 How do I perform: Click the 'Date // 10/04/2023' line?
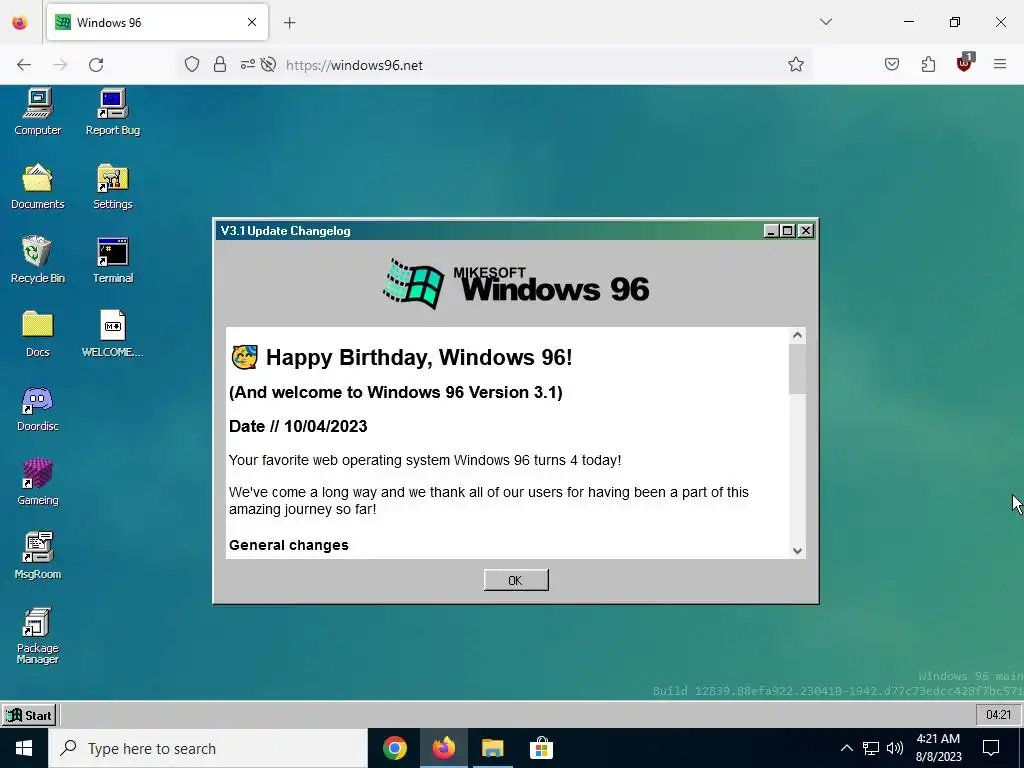[x=298, y=426]
